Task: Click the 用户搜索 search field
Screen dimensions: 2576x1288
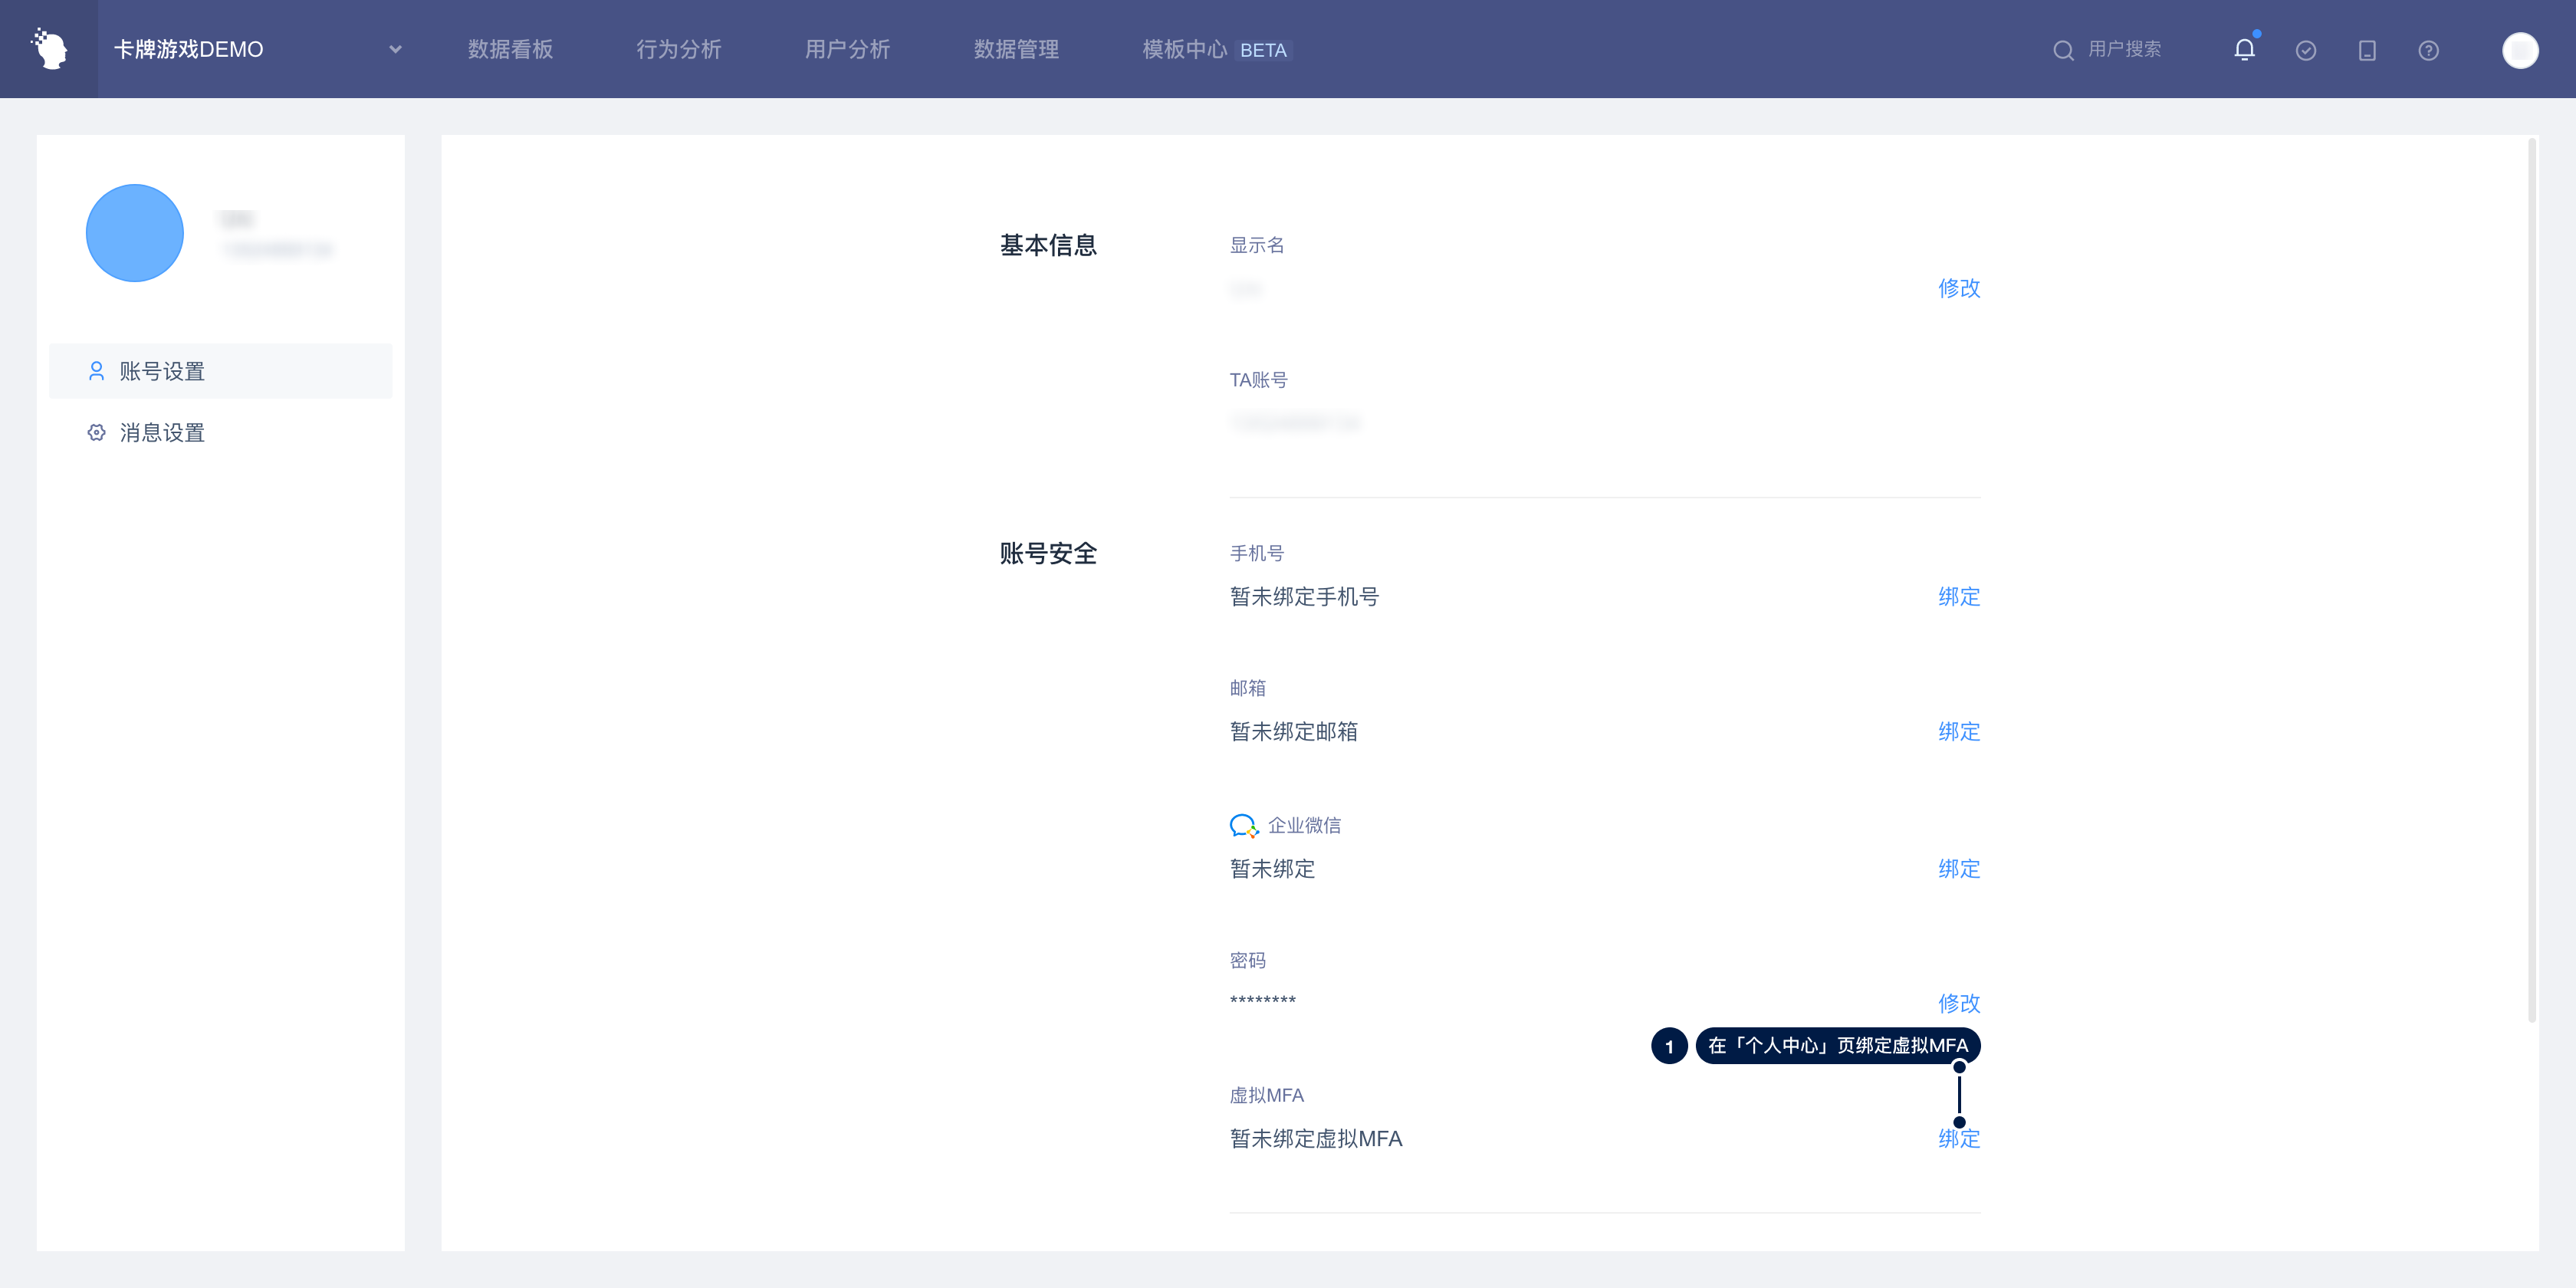Action: point(2124,49)
